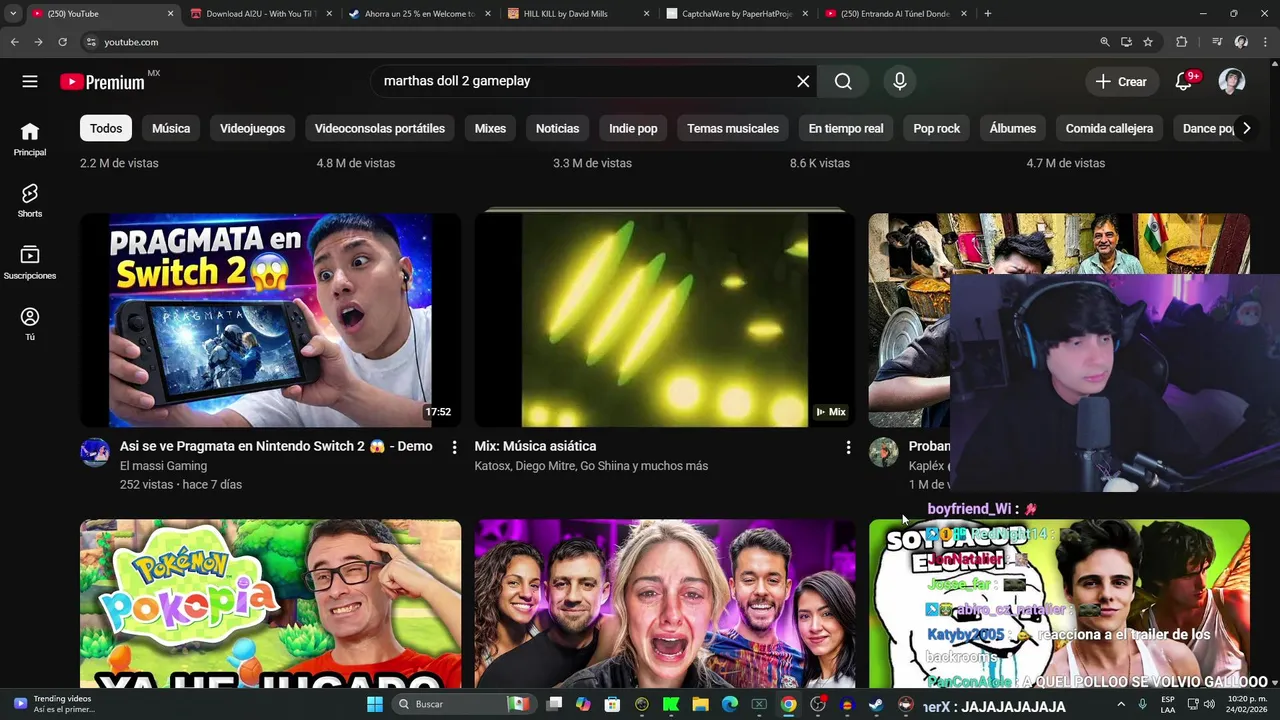The image size is (1280, 720).
Task: Show hidden system tray icons
Action: (1121, 704)
